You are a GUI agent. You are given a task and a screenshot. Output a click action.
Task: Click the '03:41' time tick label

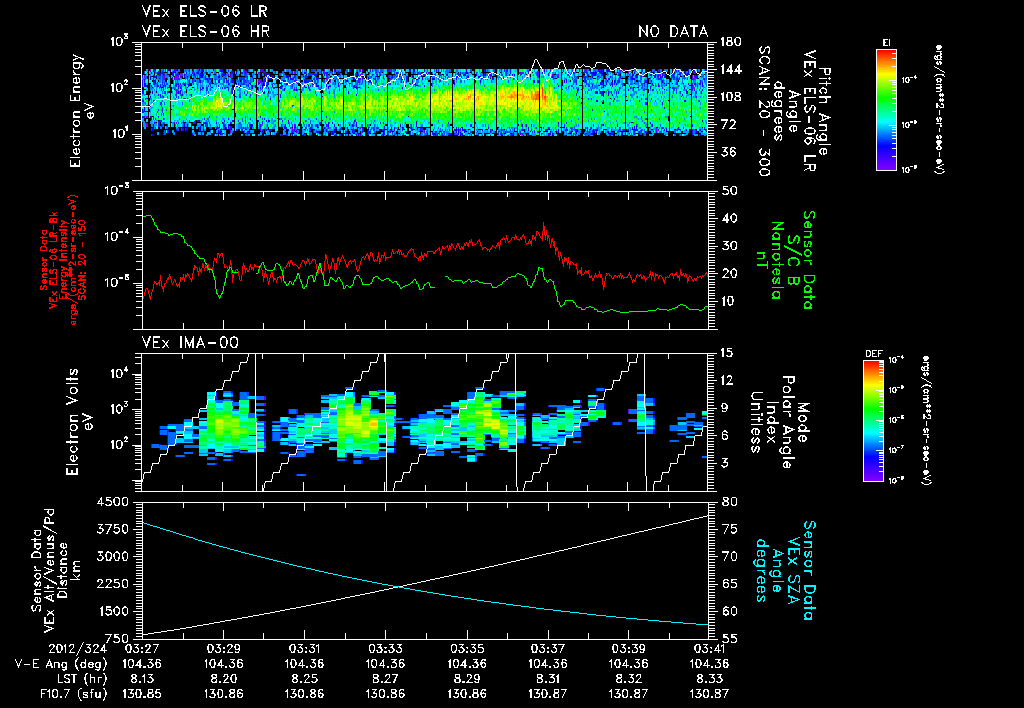(709, 649)
